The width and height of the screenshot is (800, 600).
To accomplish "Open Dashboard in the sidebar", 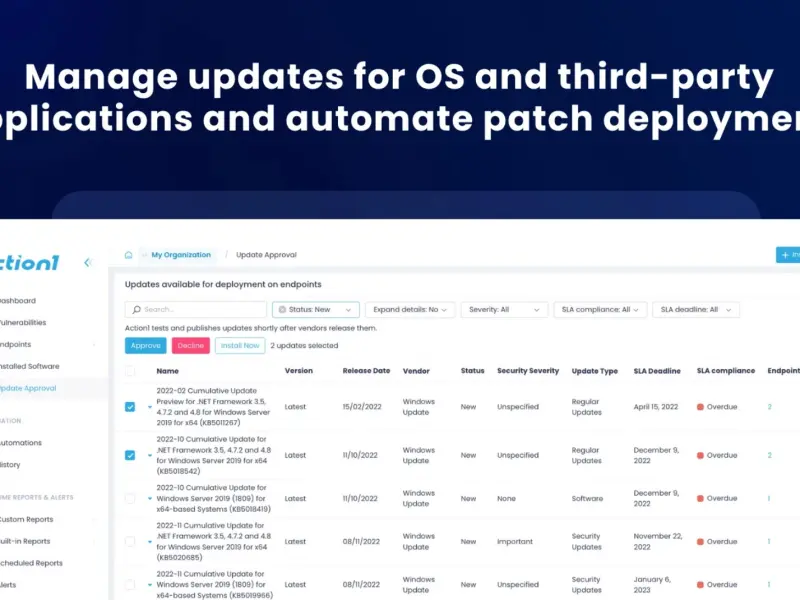I will [18, 301].
